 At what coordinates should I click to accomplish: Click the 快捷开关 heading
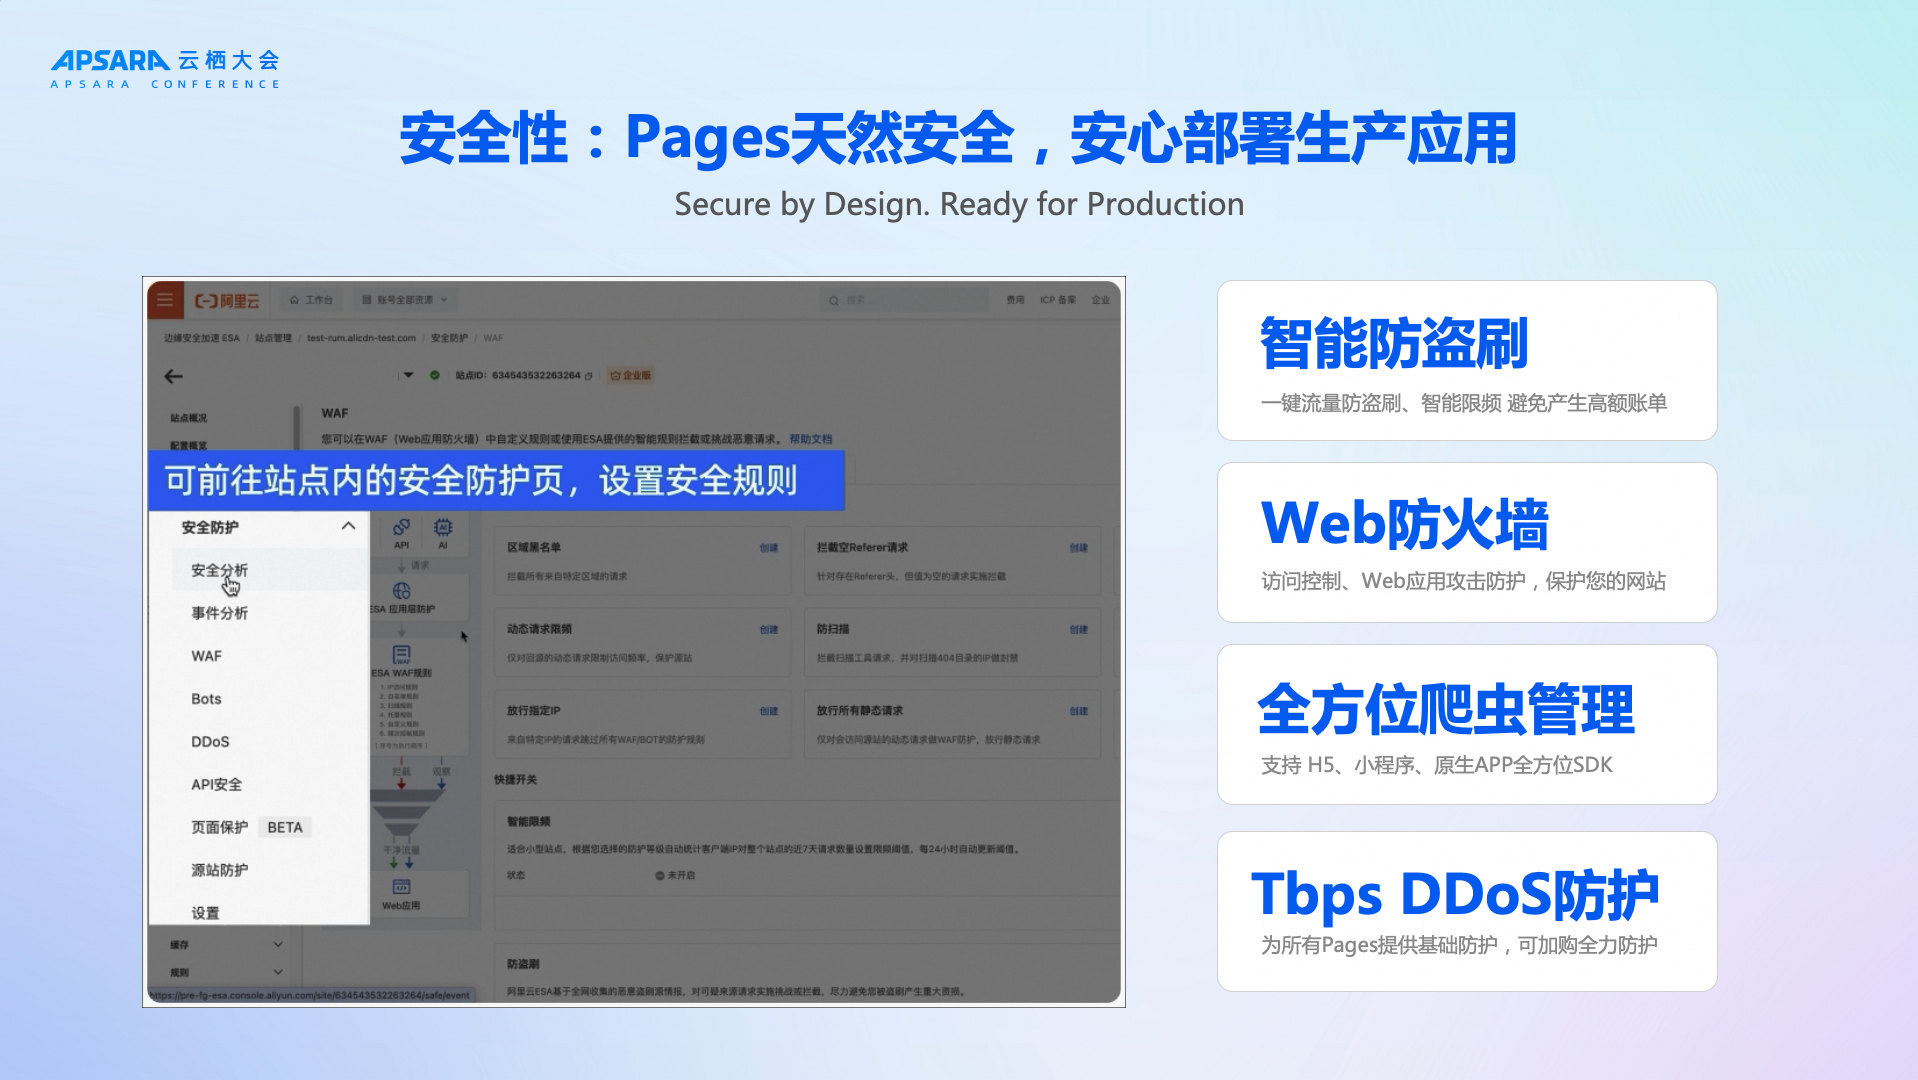pos(515,779)
